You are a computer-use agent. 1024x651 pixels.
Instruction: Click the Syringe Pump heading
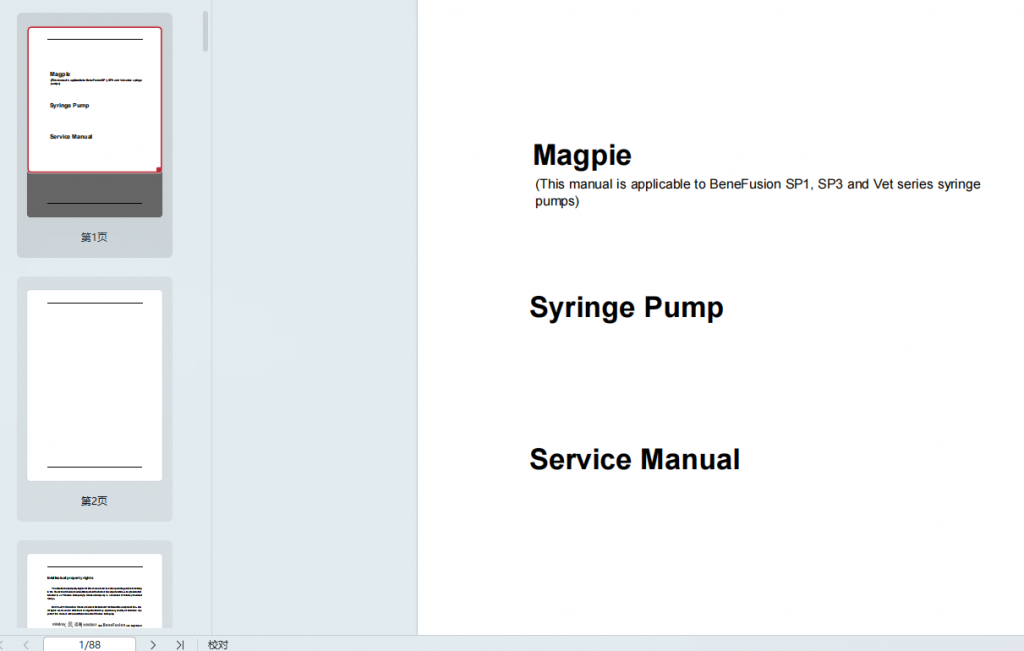[626, 308]
